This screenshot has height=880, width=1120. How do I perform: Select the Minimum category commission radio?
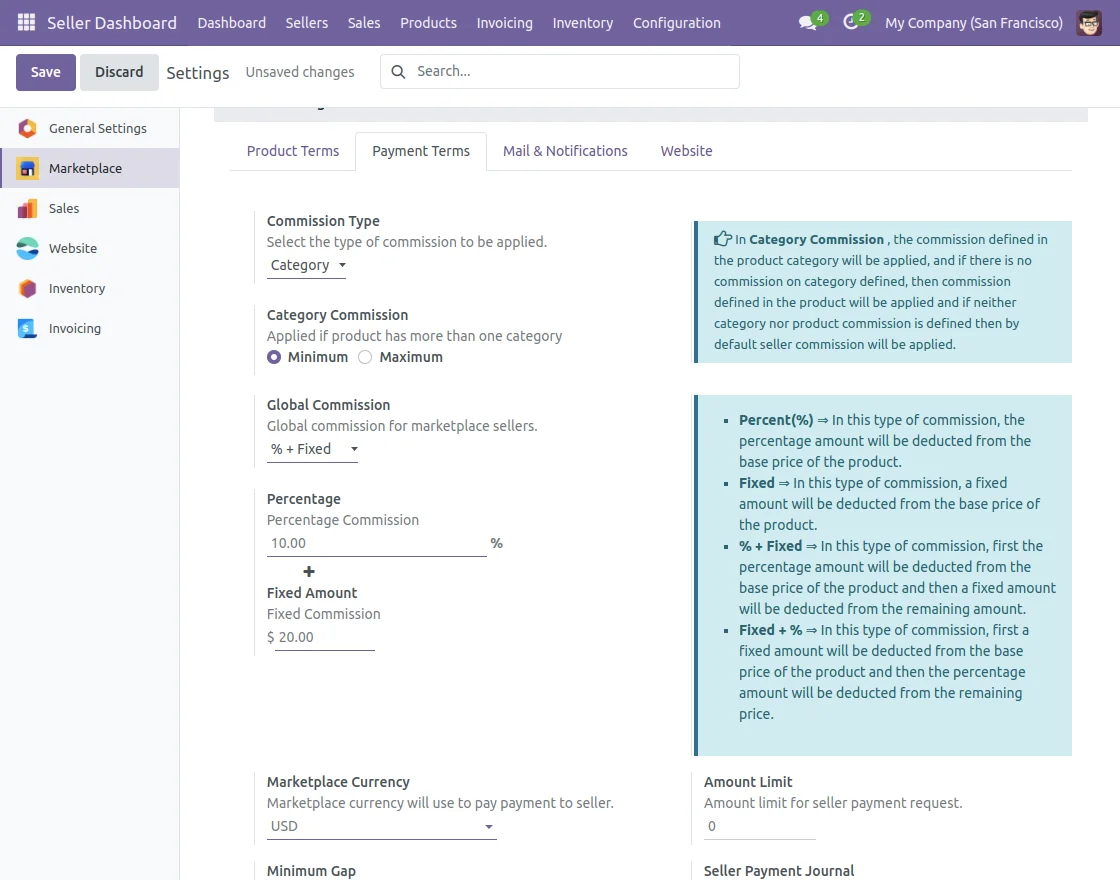click(x=274, y=357)
